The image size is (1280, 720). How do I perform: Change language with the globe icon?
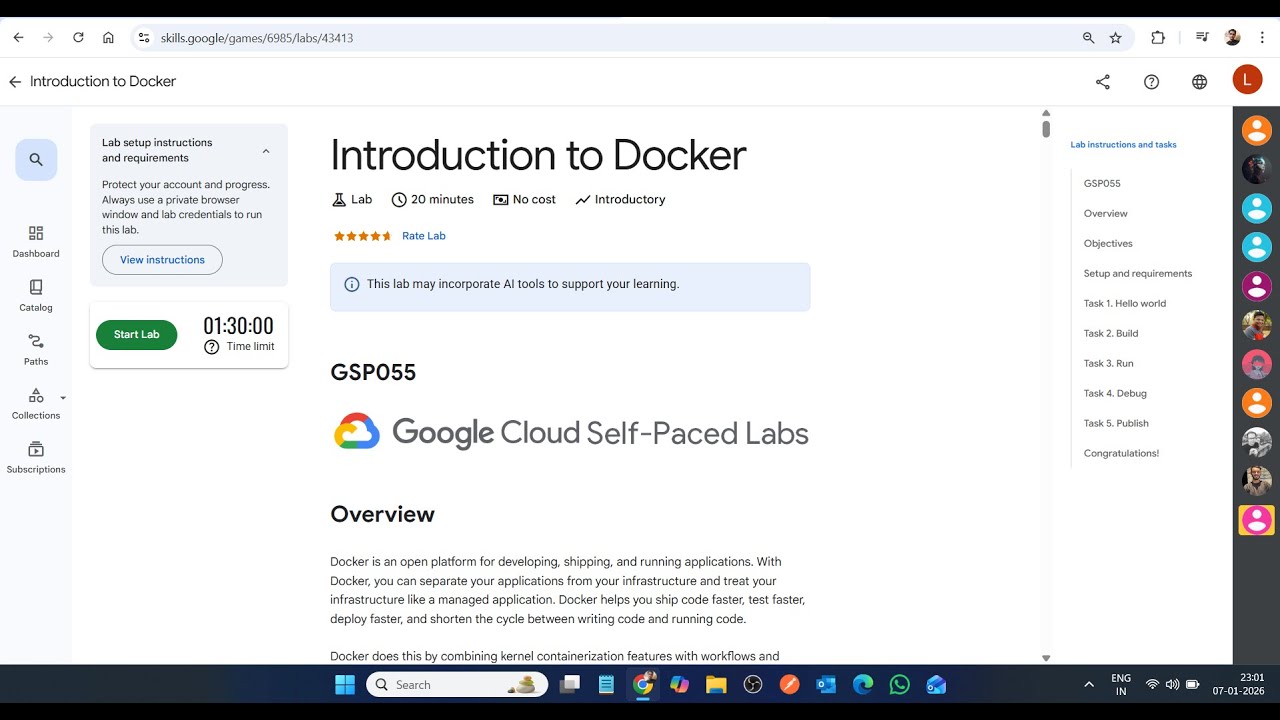[1199, 82]
